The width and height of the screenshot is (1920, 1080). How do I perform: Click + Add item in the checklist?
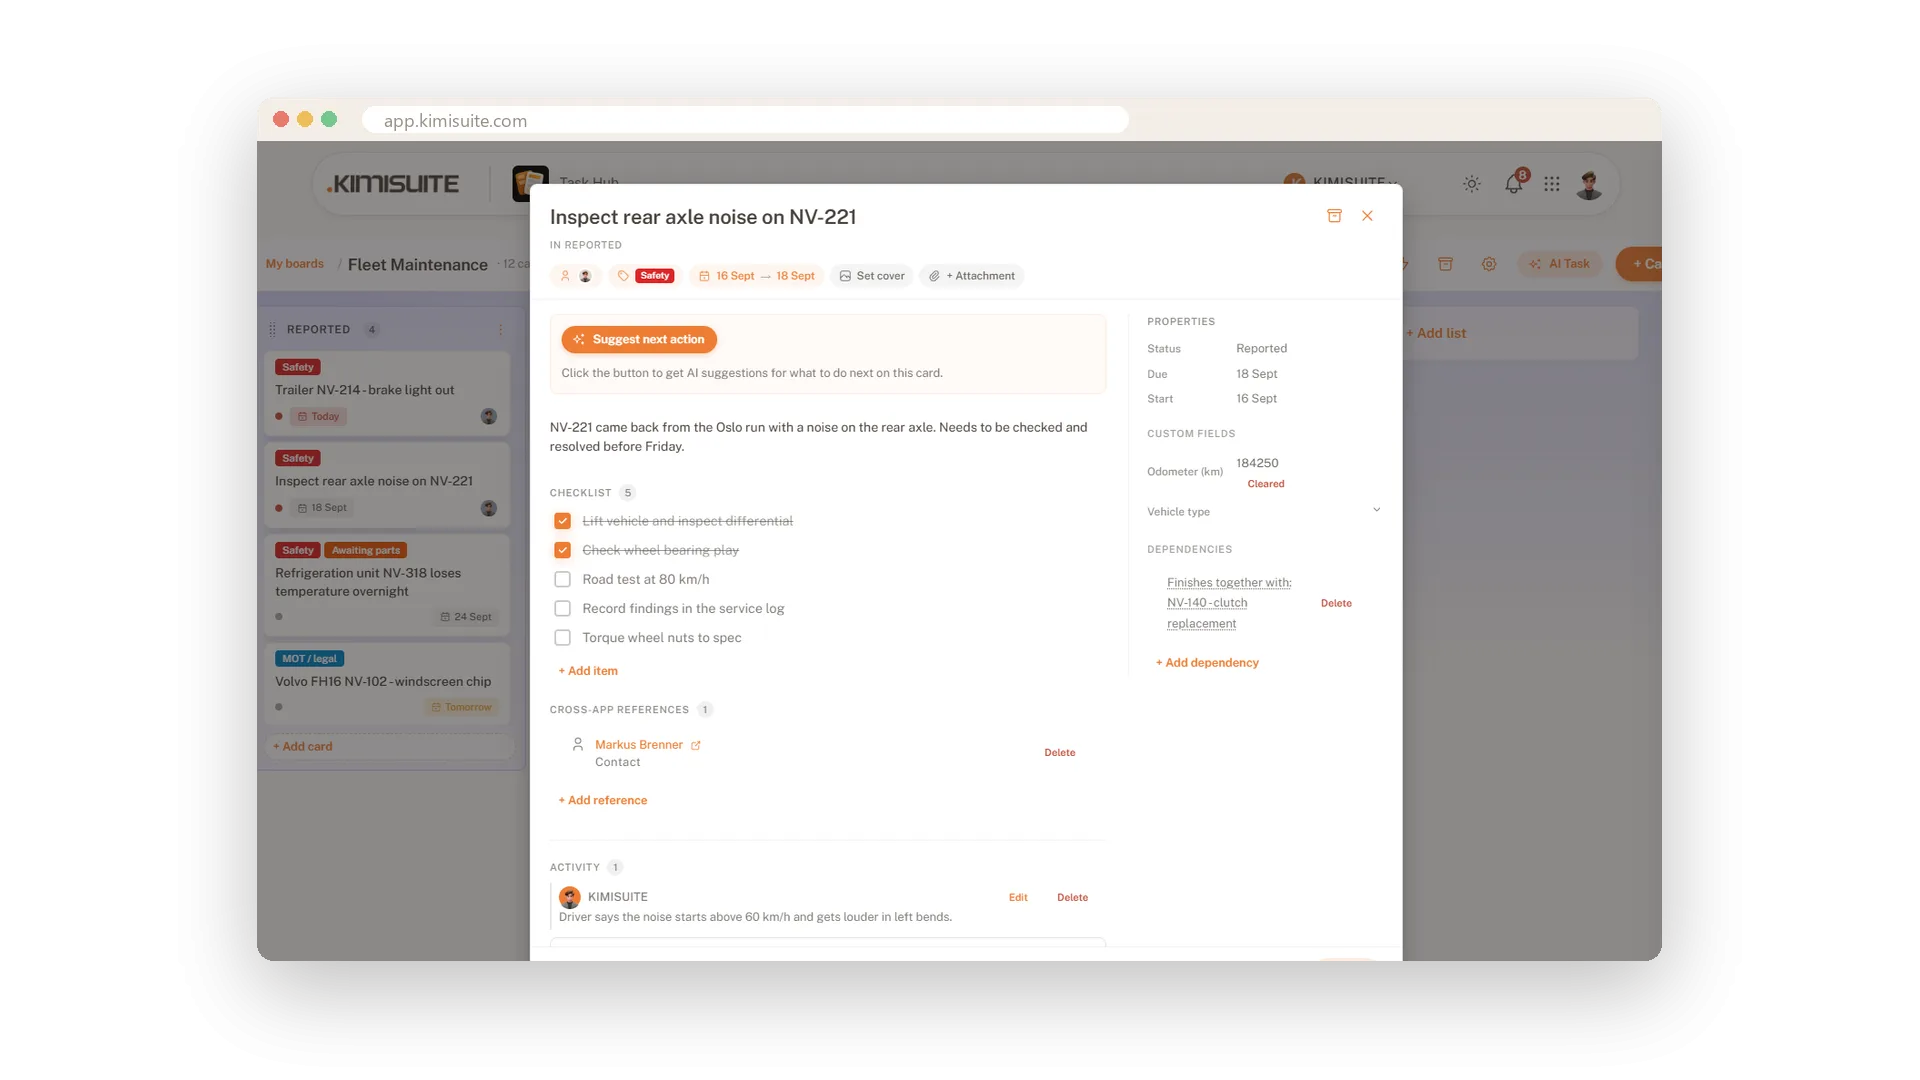pyautogui.click(x=588, y=671)
